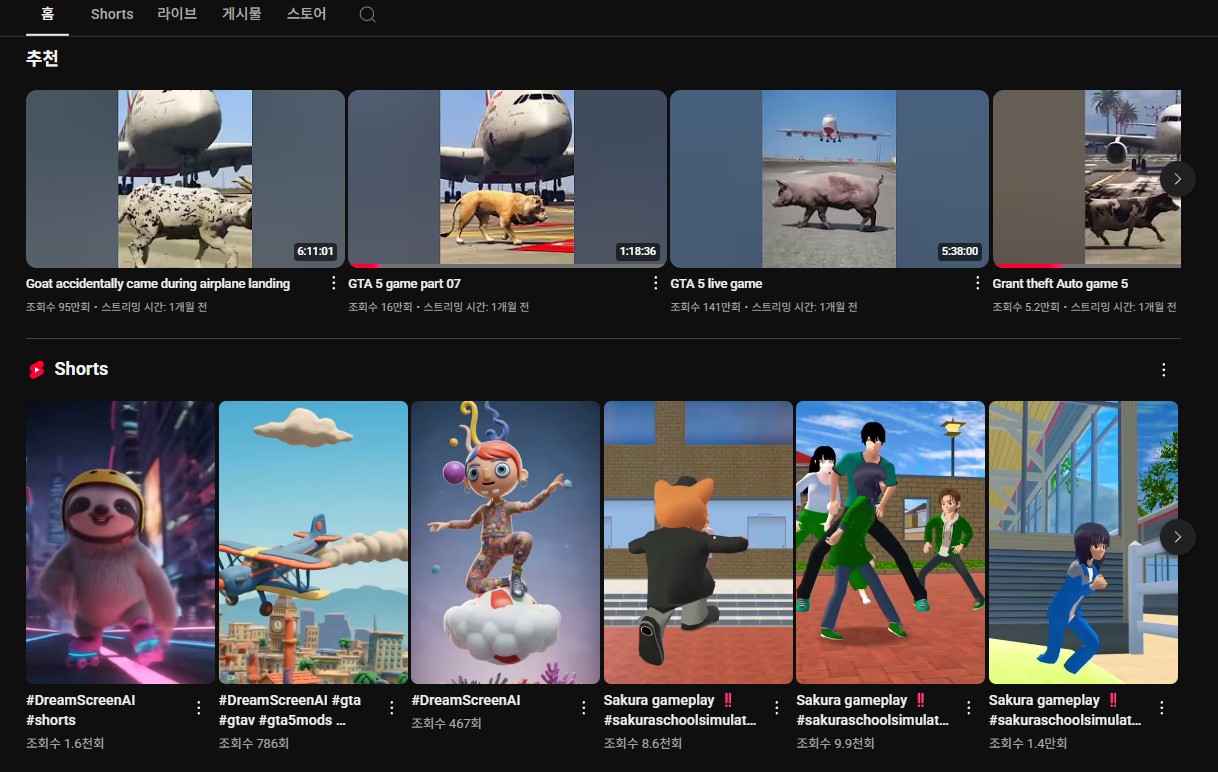Play the cow and airplane video thumbnail

1087,179
